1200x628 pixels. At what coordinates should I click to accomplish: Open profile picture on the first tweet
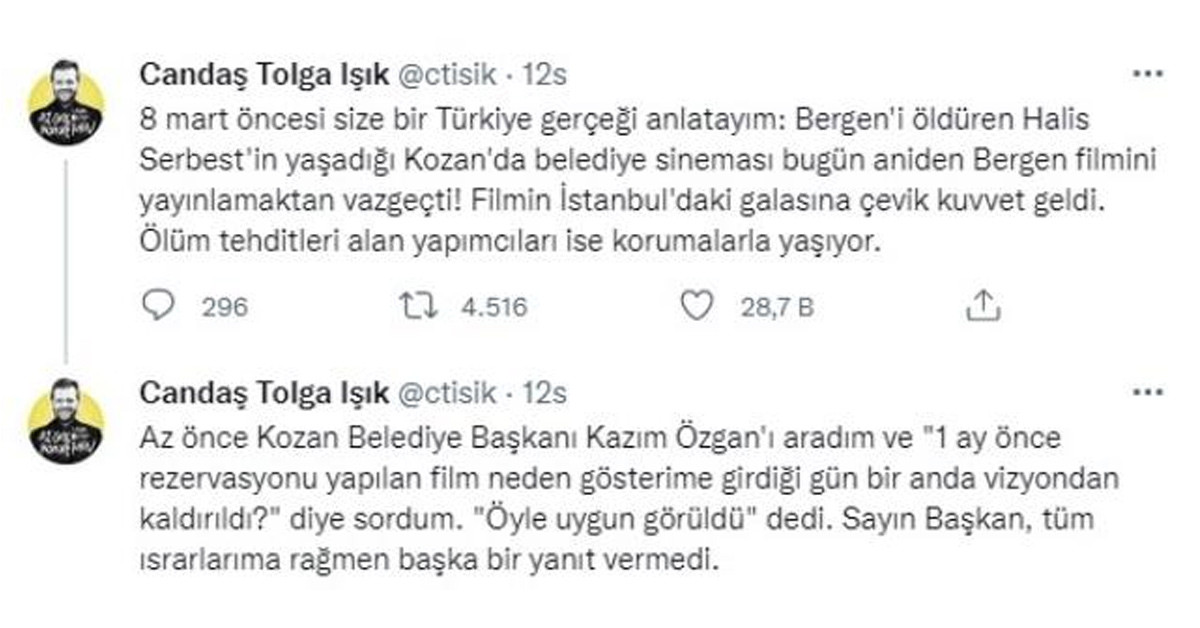click(x=66, y=103)
